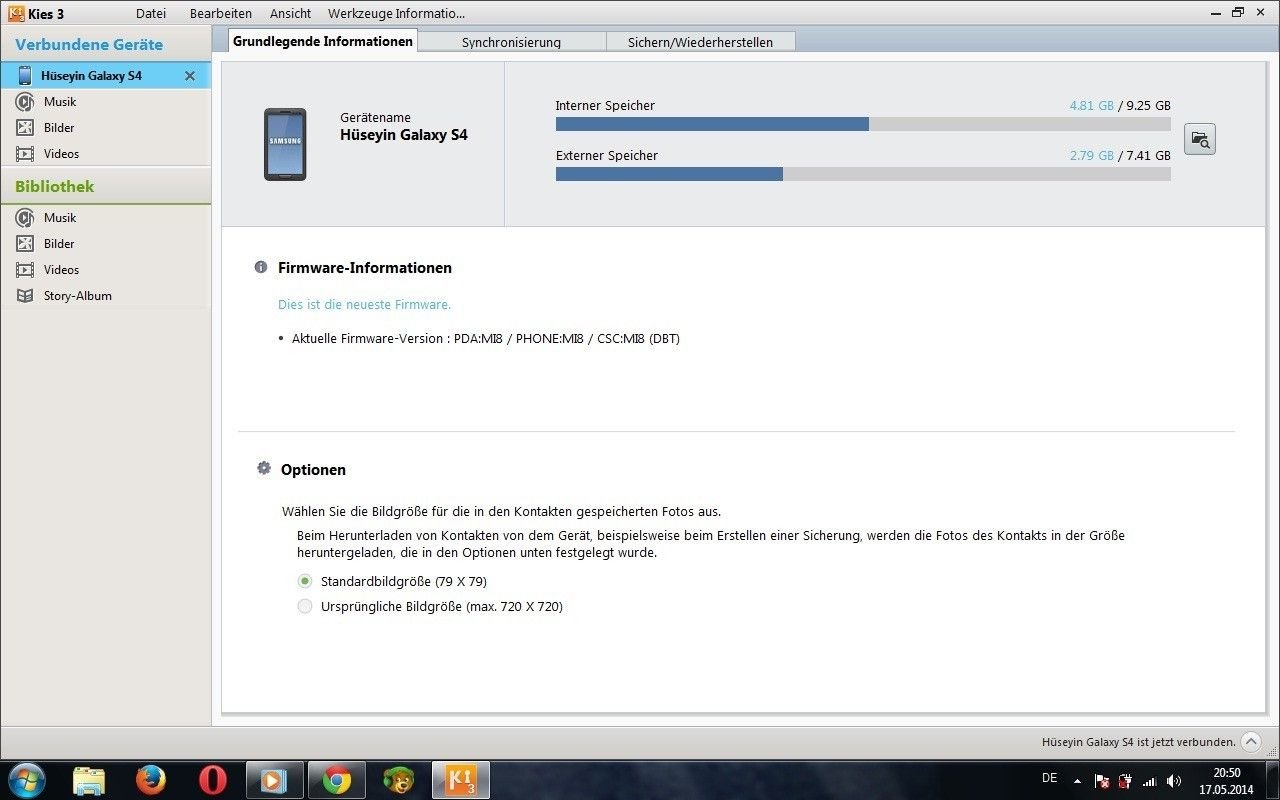Click the power plug tray icon

pos(1126,781)
